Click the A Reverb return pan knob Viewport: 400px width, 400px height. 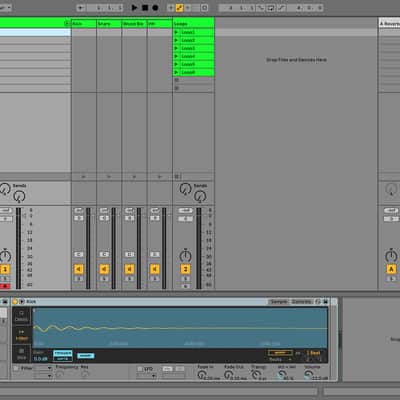391,256
